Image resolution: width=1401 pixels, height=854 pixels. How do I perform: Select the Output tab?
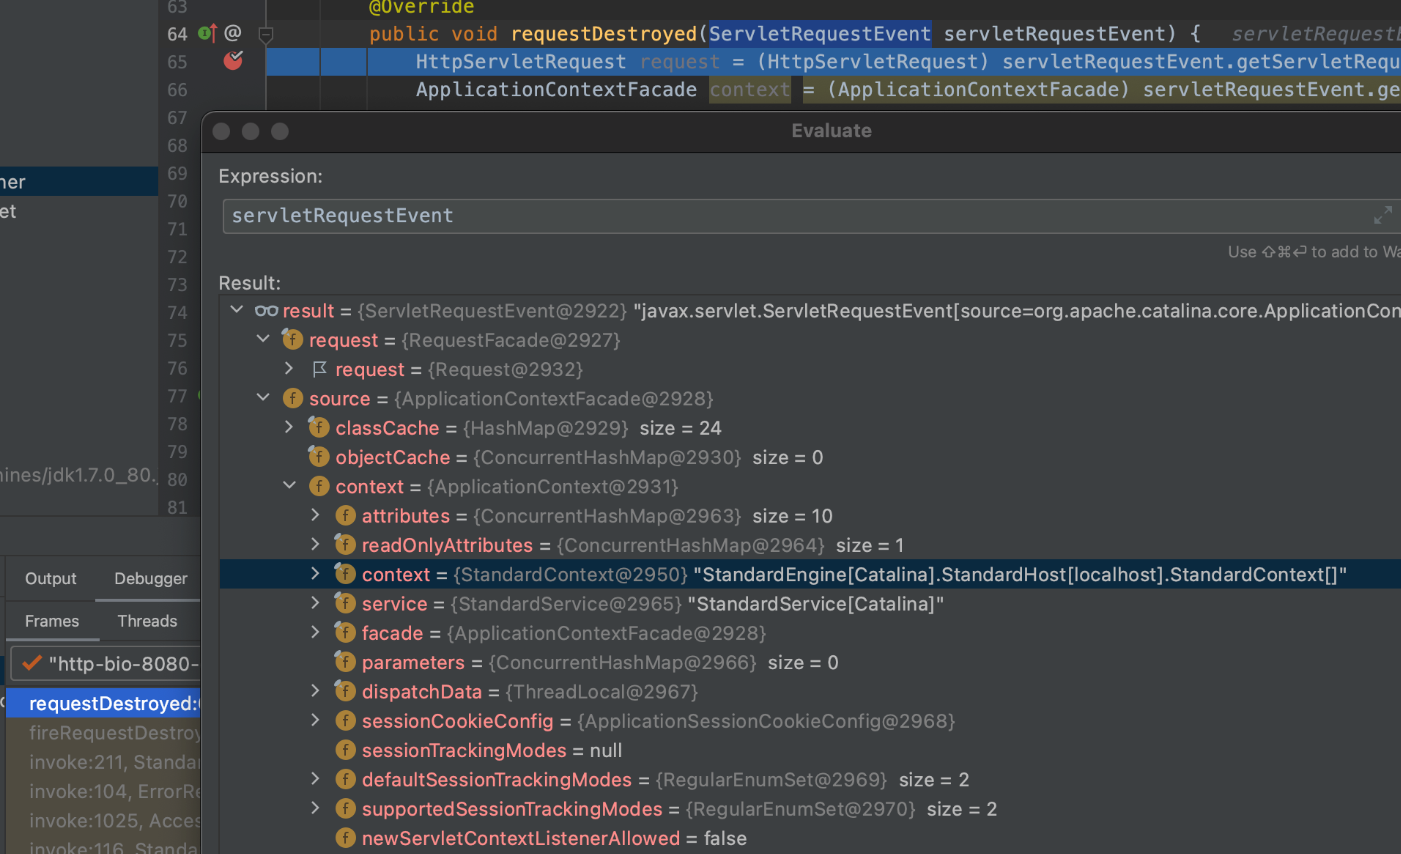click(51, 578)
